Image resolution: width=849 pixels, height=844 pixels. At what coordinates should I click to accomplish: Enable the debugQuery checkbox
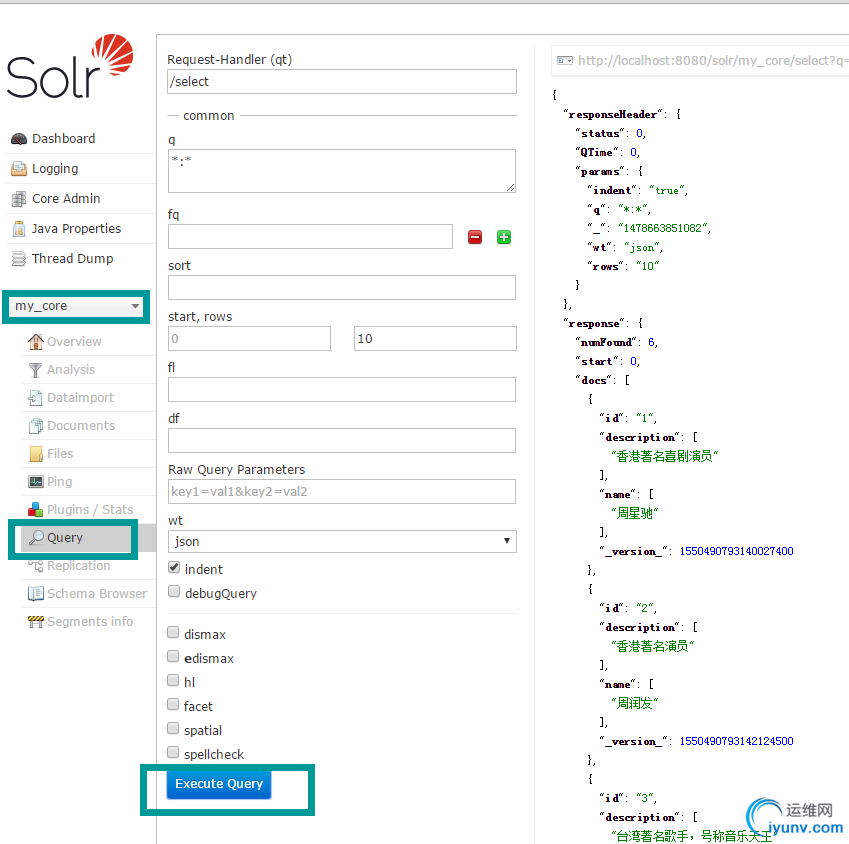[174, 591]
